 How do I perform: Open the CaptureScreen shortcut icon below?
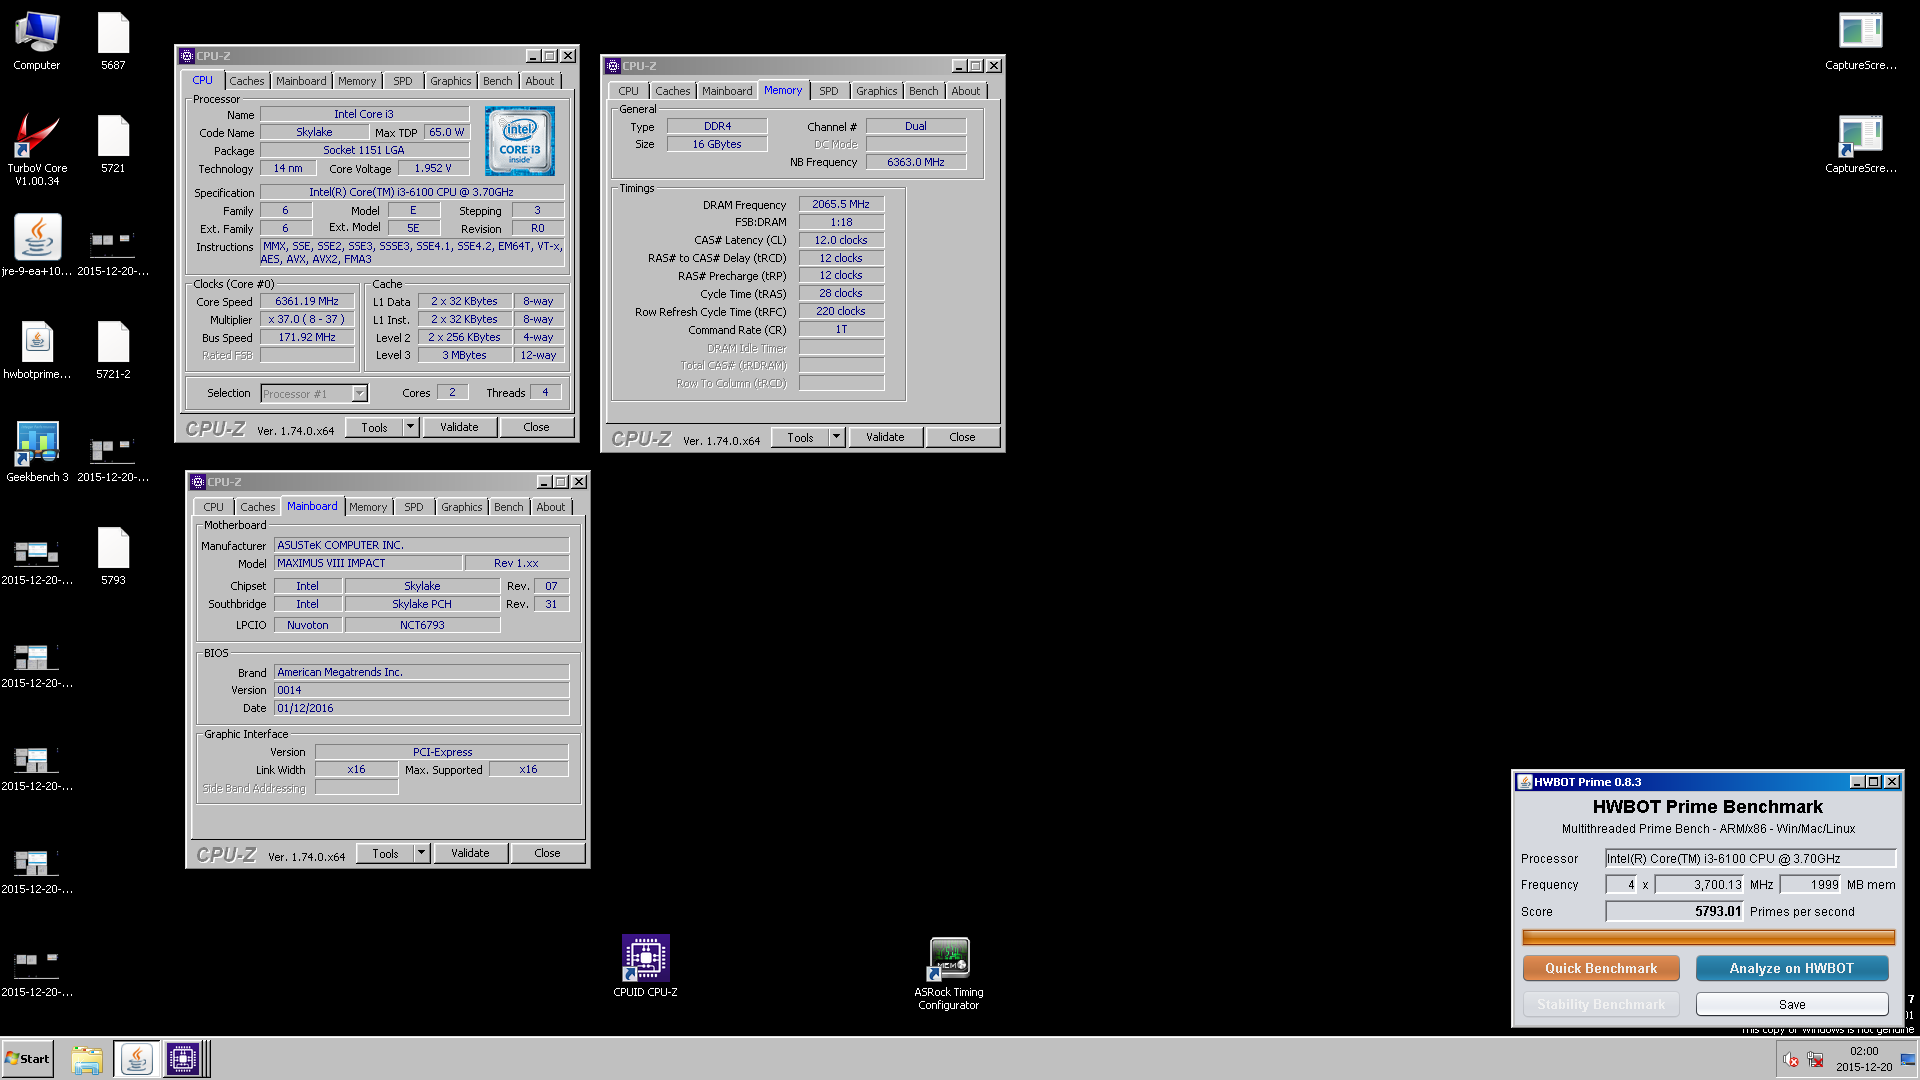(x=1860, y=144)
